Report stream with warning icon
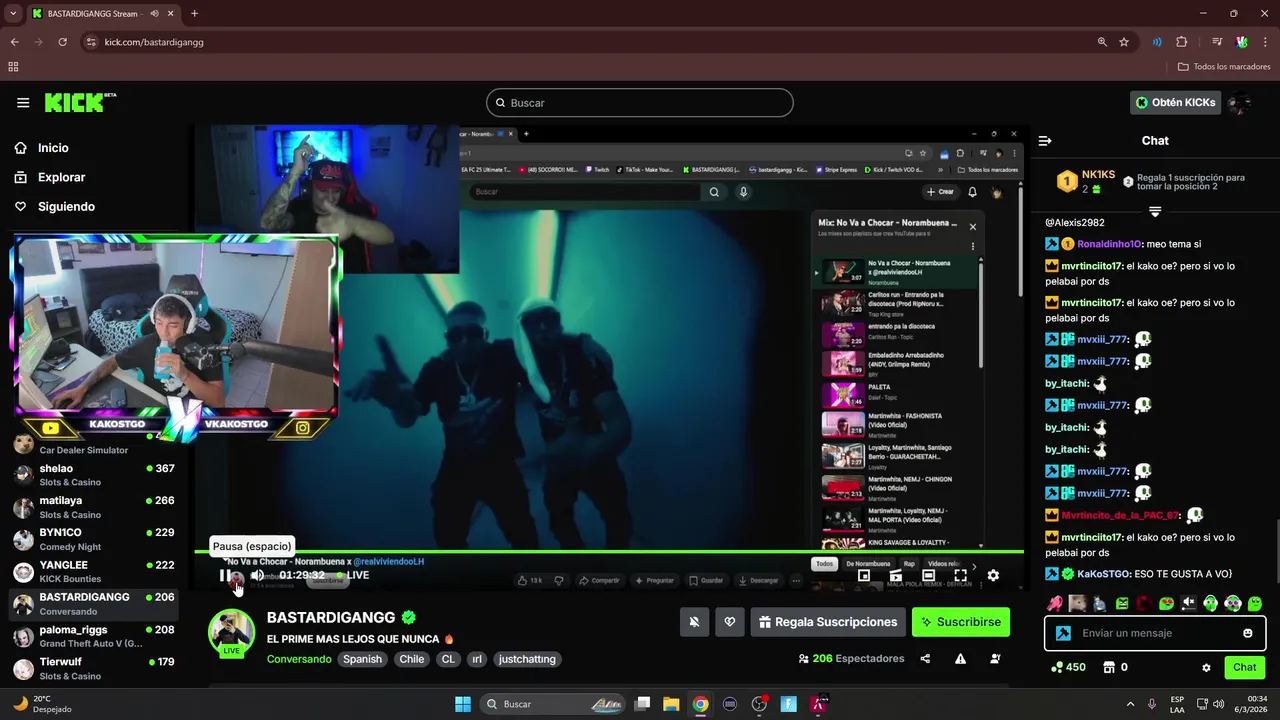 [x=960, y=659]
